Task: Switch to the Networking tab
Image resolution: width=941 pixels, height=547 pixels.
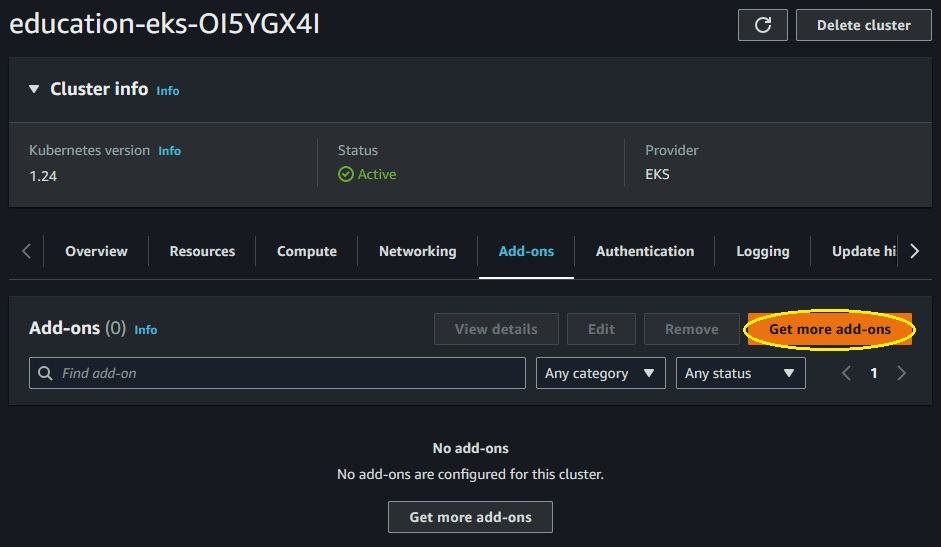Action: 418,251
